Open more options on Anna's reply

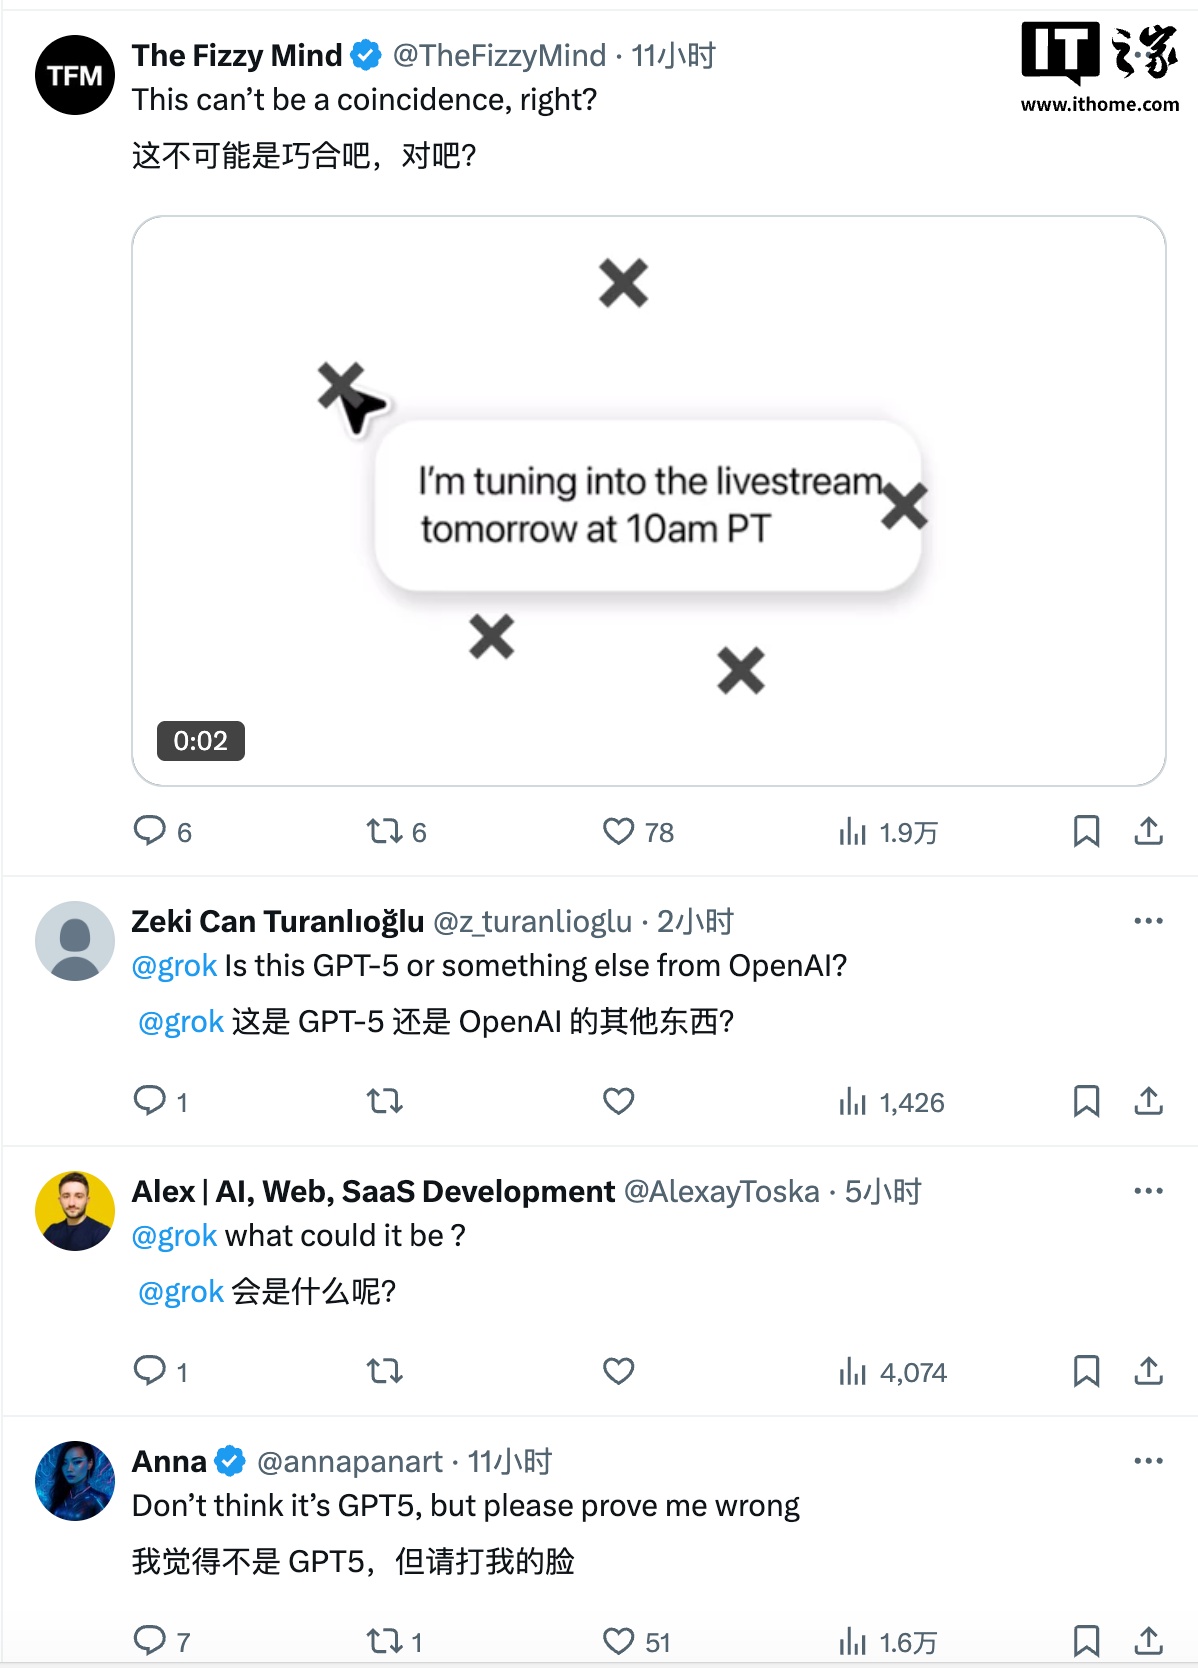[1148, 1461]
